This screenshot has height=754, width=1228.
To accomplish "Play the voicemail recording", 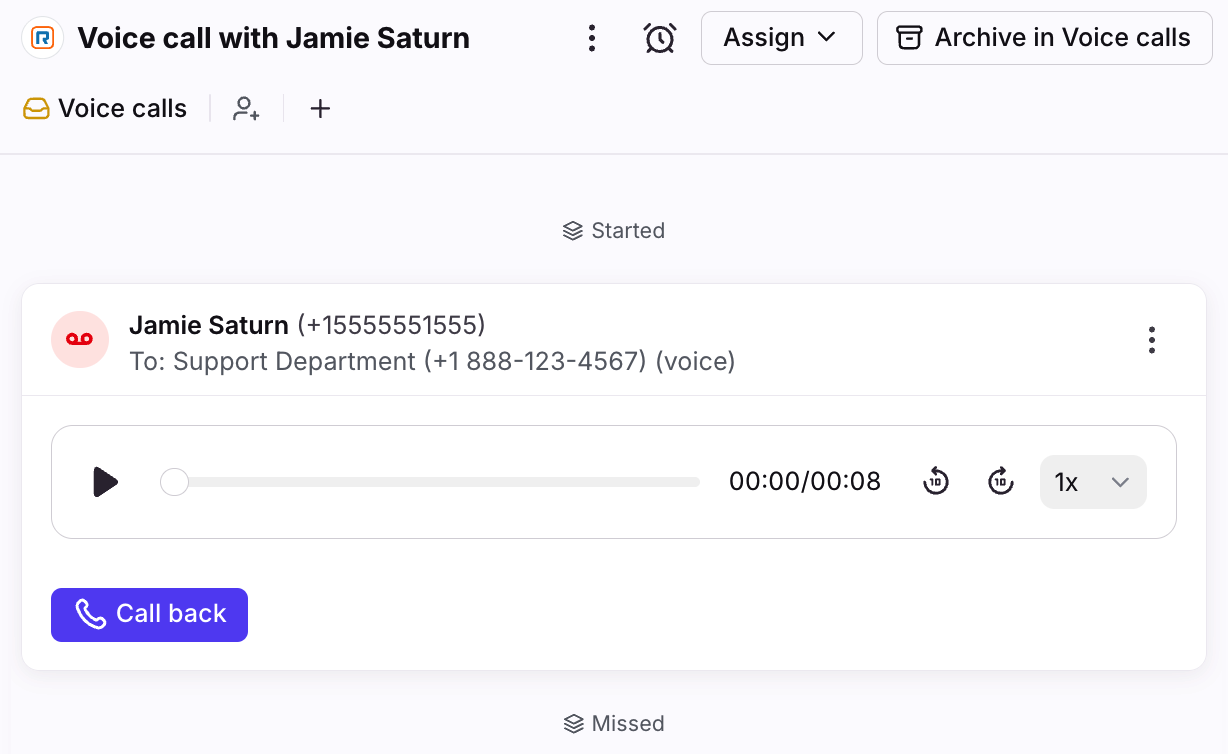I will pos(105,482).
